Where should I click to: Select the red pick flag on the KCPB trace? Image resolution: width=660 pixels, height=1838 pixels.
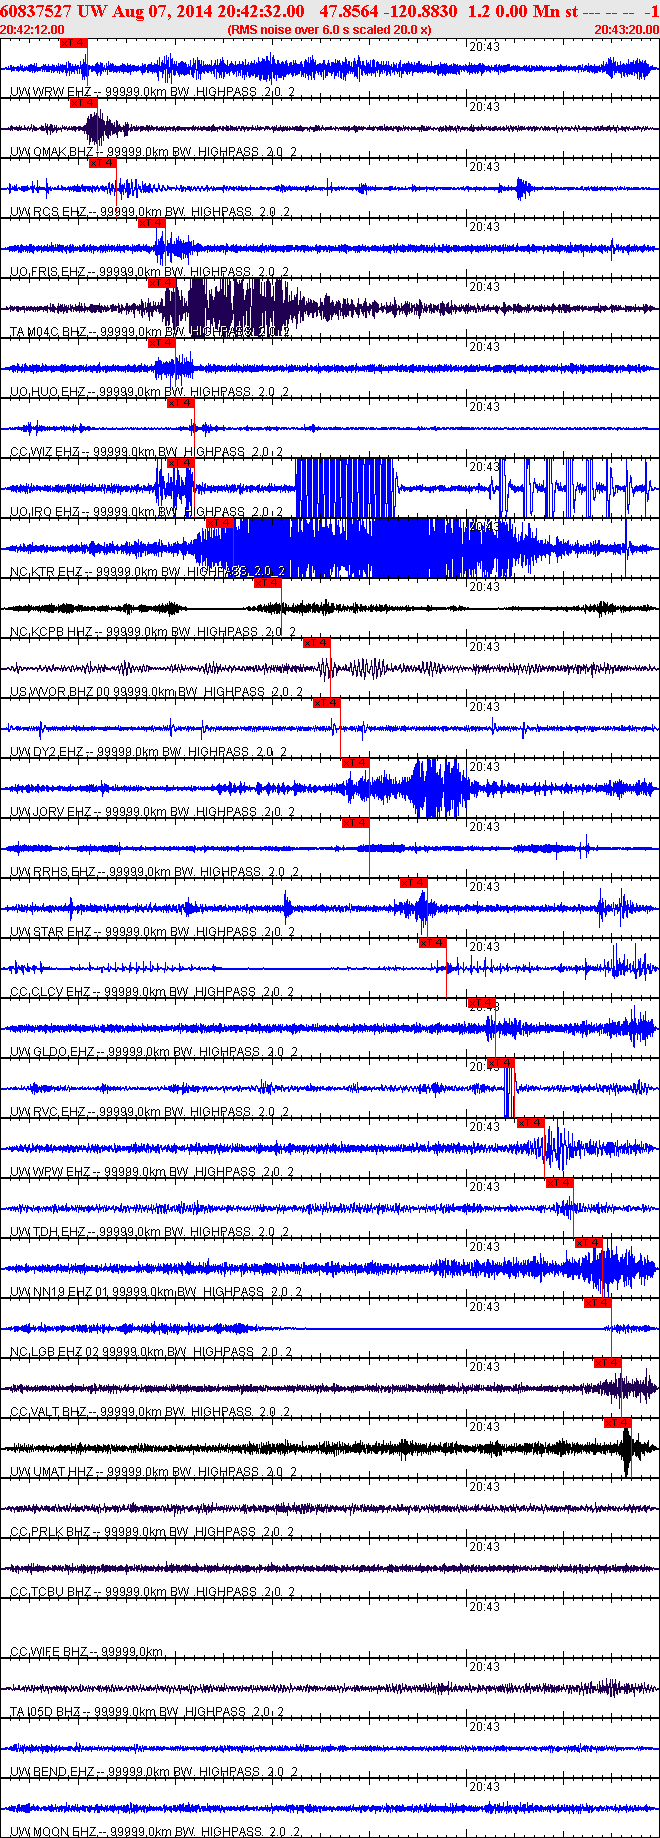point(268,583)
